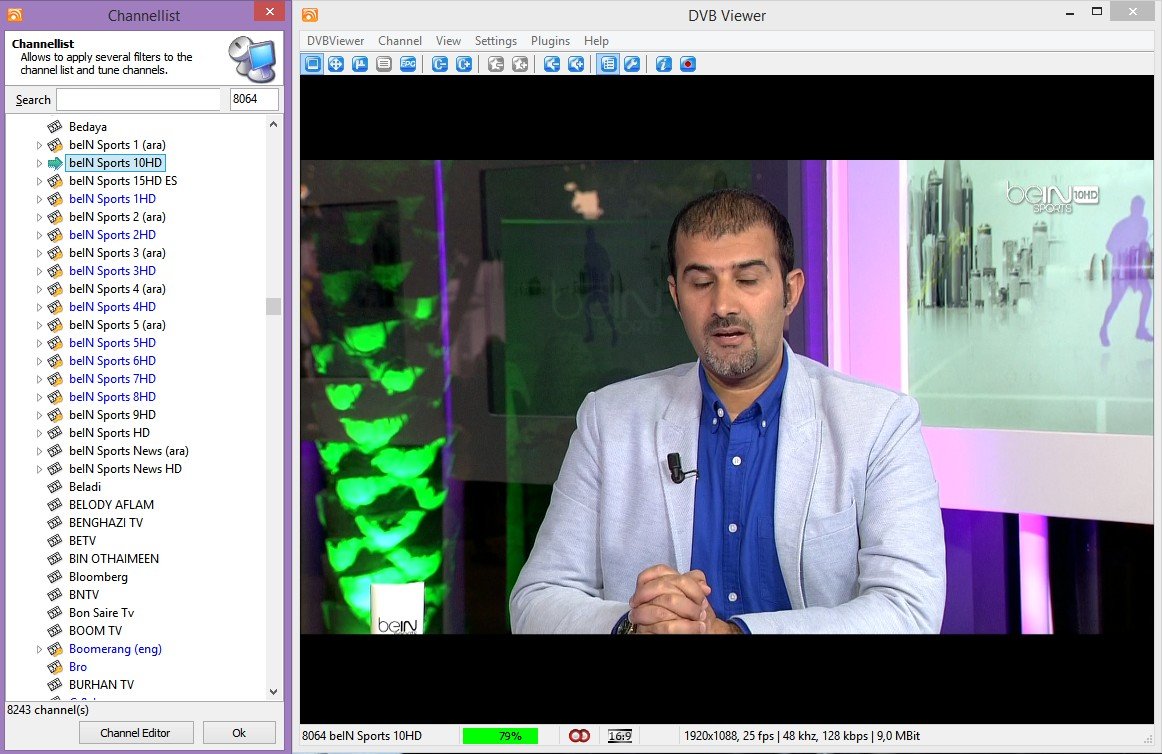The image size is (1162, 754).
Task: Toggle fullscreen mode with the first toolbar icon
Action: pos(311,63)
